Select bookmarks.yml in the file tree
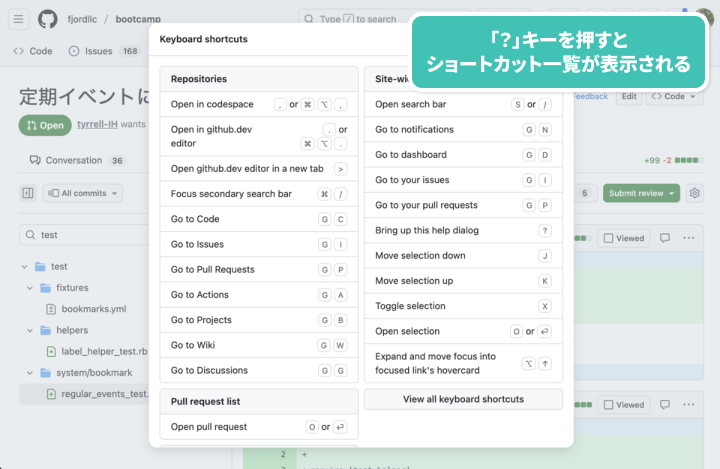720x469 pixels. point(93,309)
